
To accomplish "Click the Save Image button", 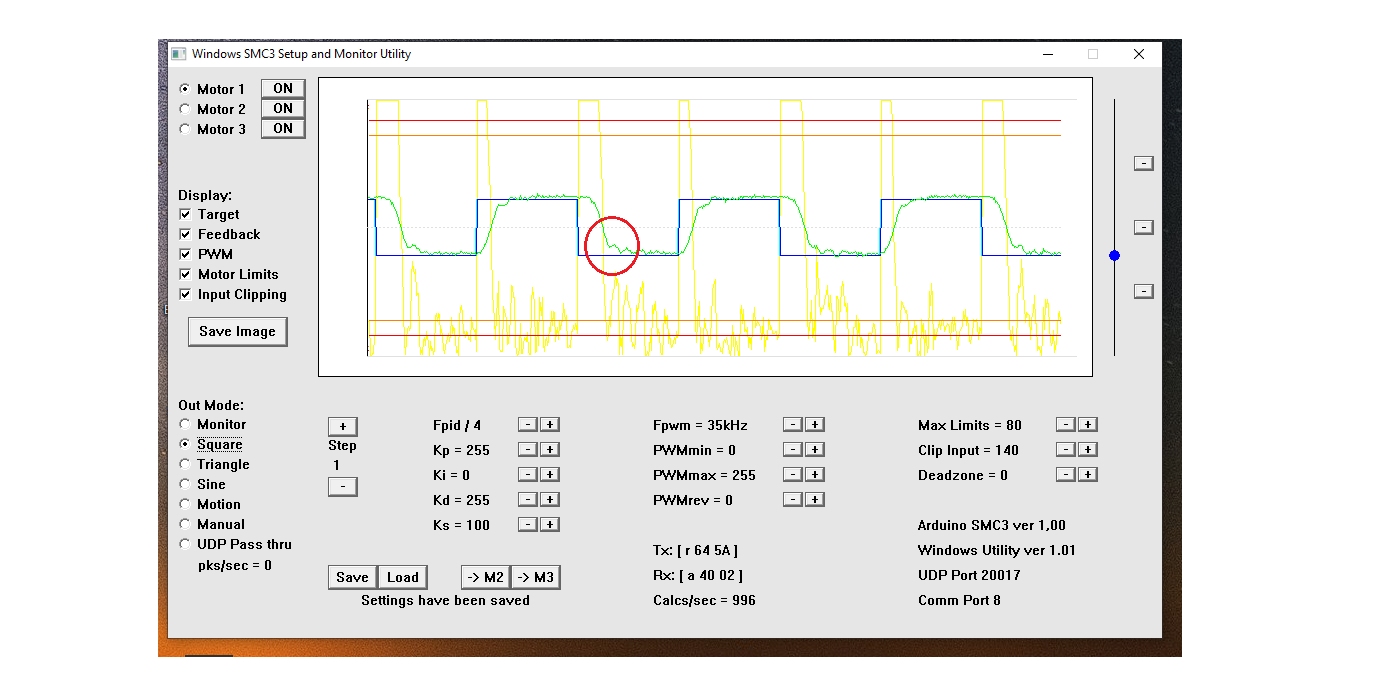I will tap(237, 332).
